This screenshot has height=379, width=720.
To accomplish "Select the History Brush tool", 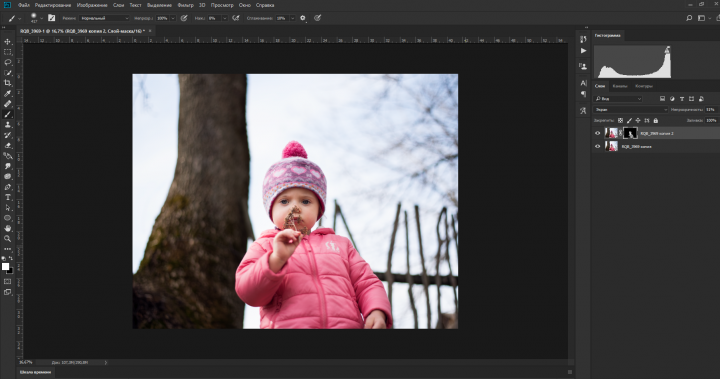I will [8, 135].
